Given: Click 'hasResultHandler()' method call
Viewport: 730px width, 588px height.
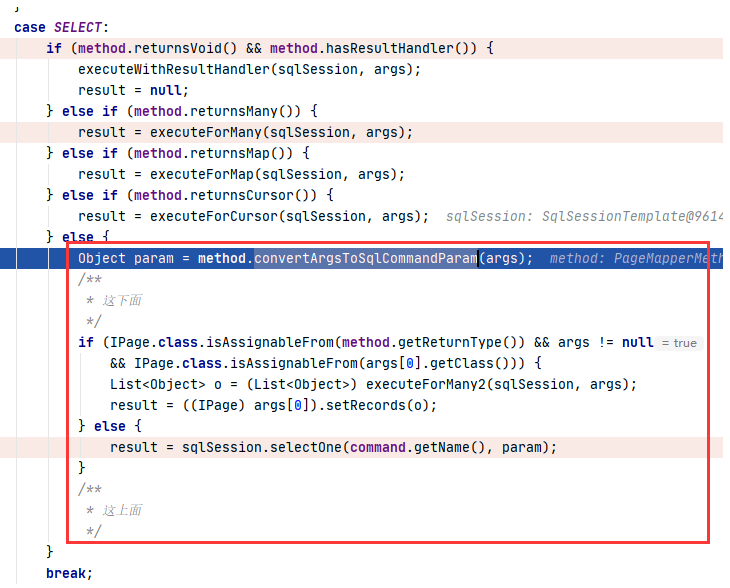Looking at the screenshot, I should point(401,48).
